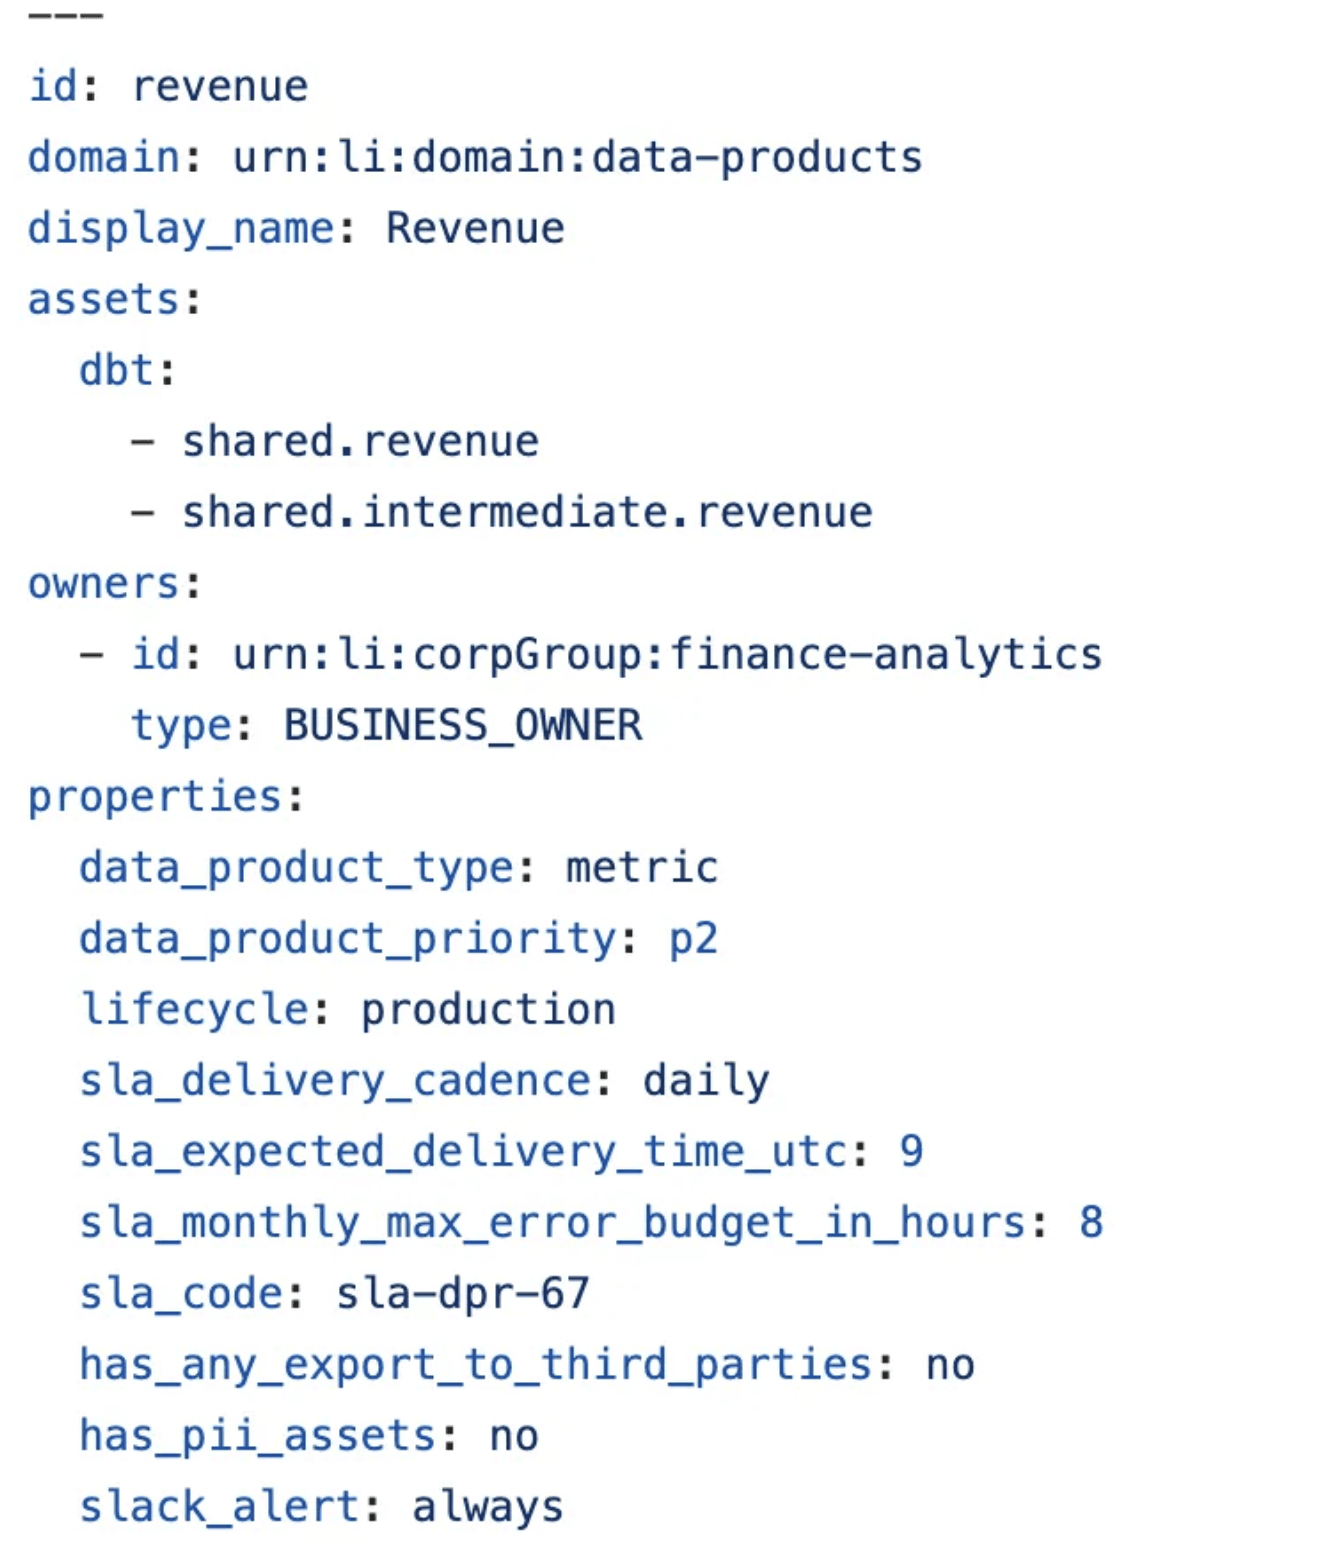
Task: Click the 'dbt' key under assets
Action: pyautogui.click(x=116, y=371)
